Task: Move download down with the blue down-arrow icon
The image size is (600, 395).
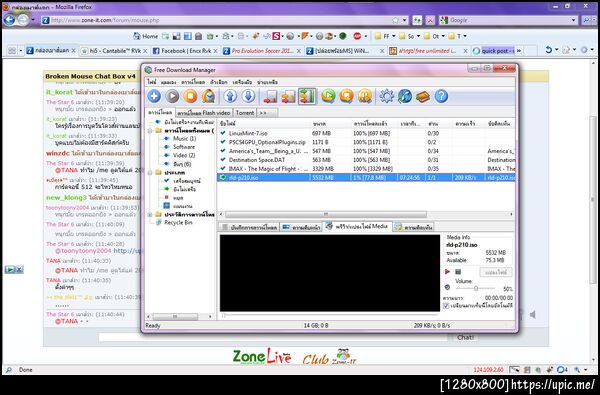Action: [248, 96]
